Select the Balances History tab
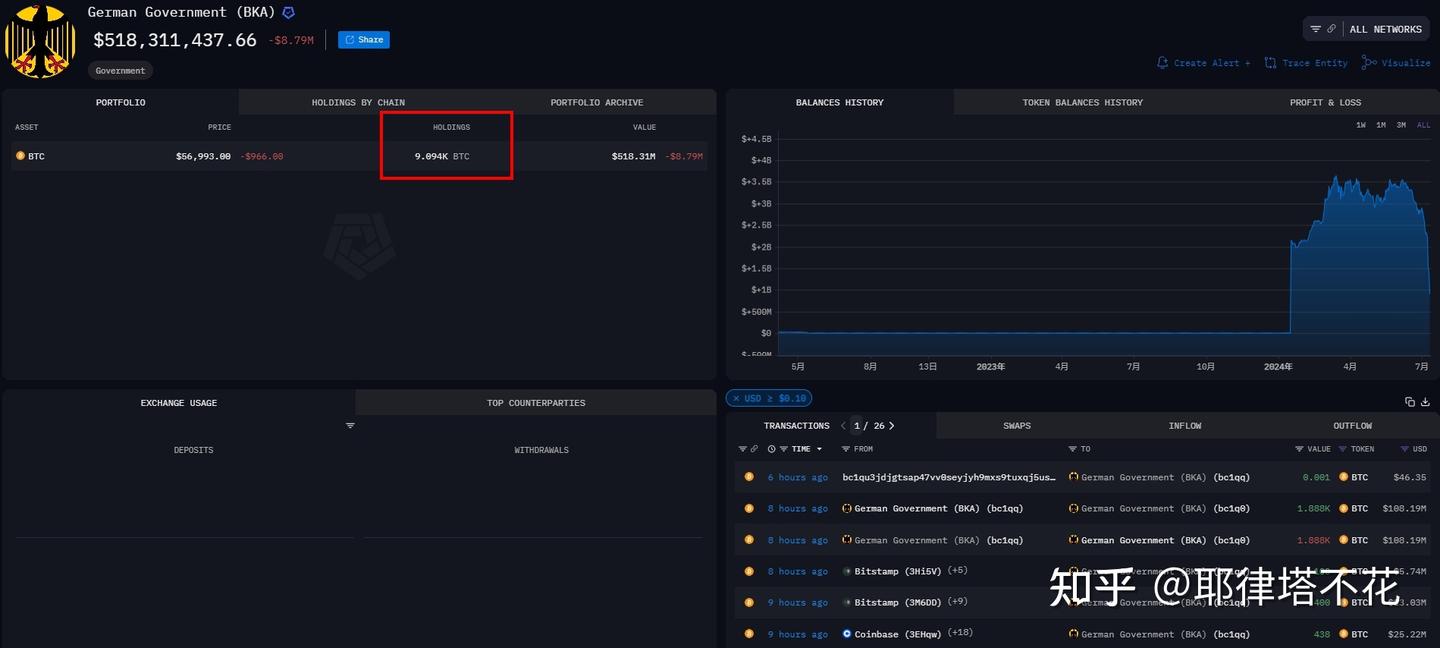 [840, 102]
